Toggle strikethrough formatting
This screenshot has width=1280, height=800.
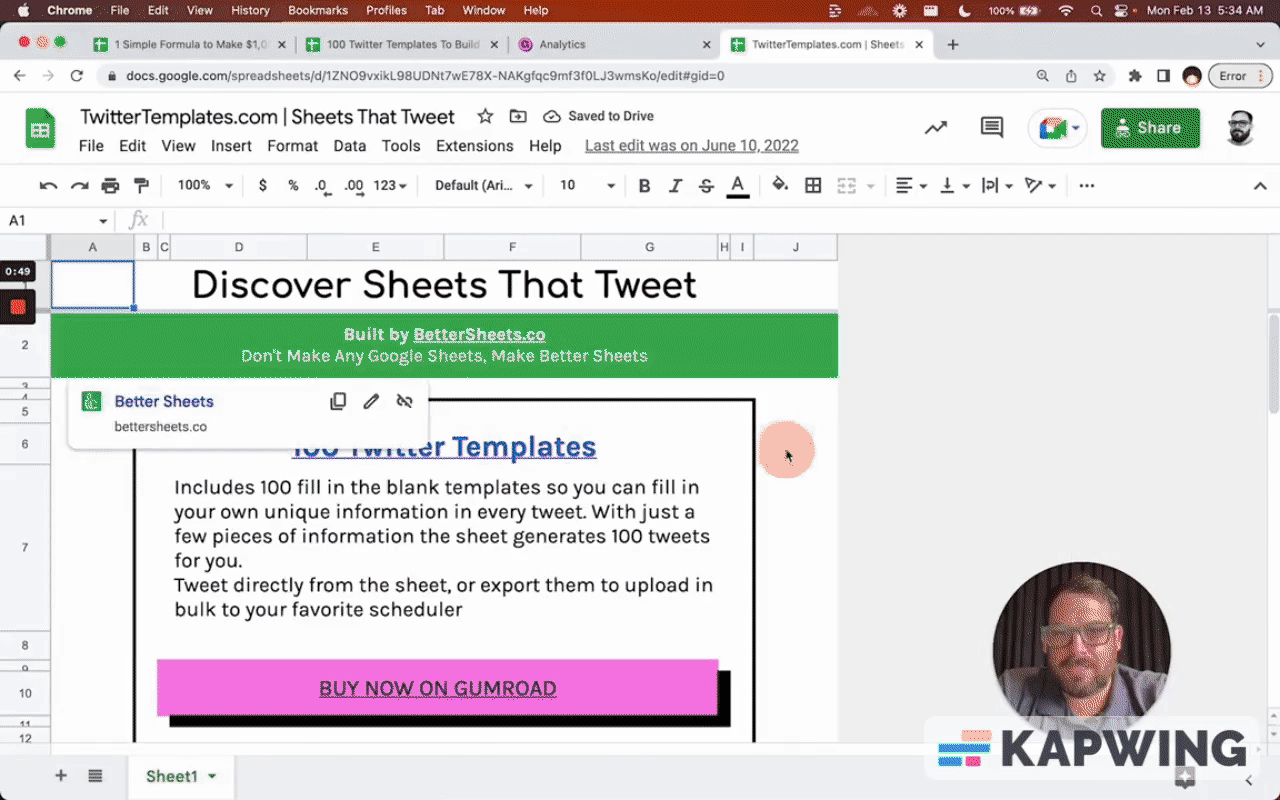pos(707,186)
